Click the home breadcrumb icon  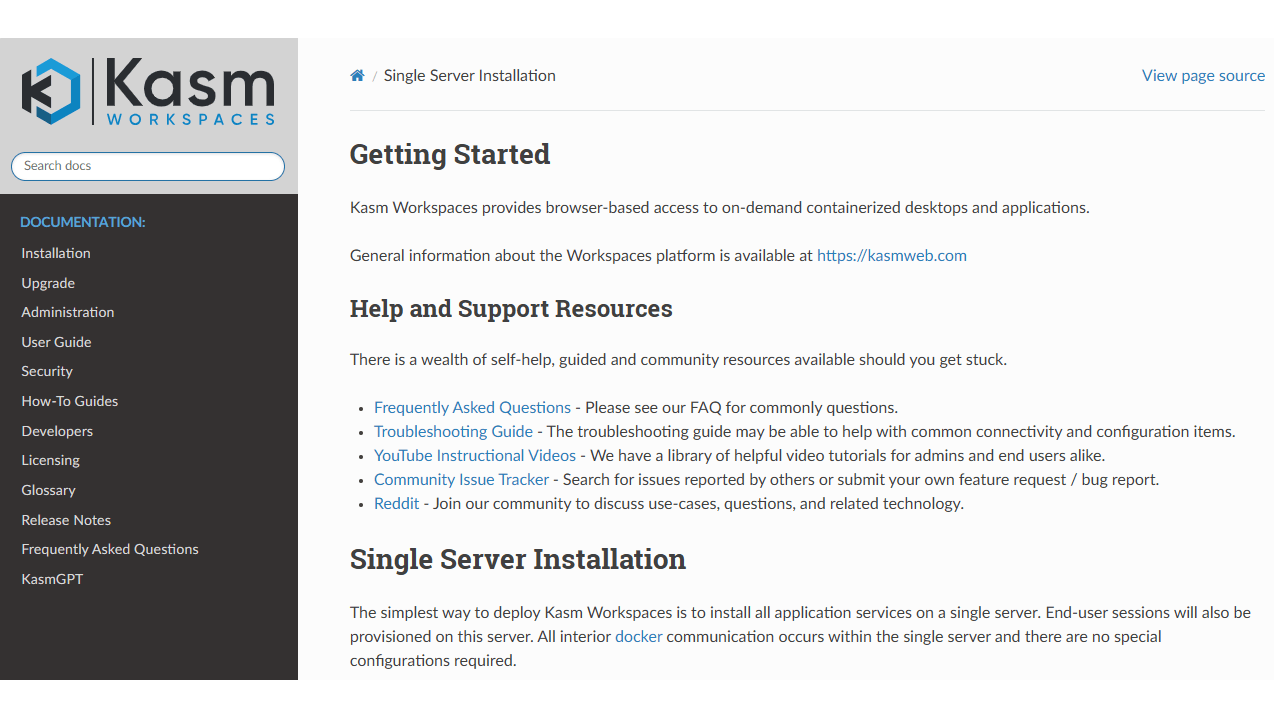point(357,76)
